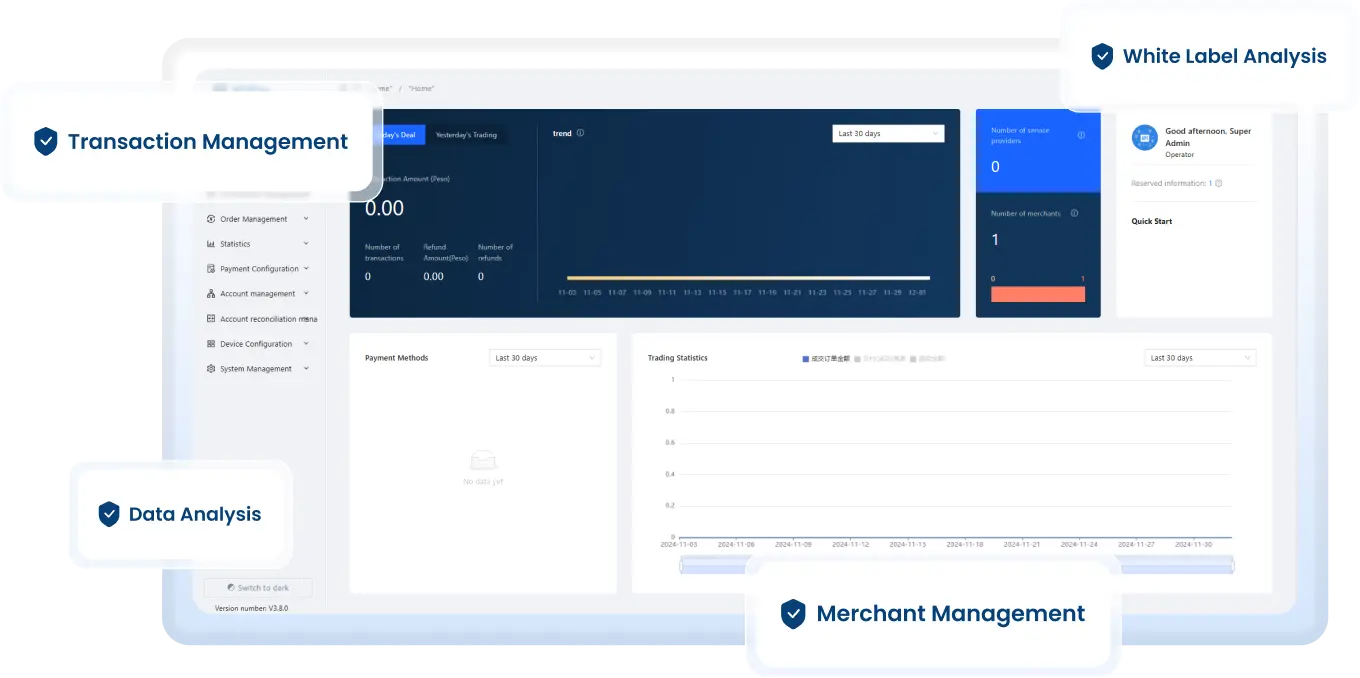
Task: Click the Account management sidebar icon
Action: [x=211, y=294]
